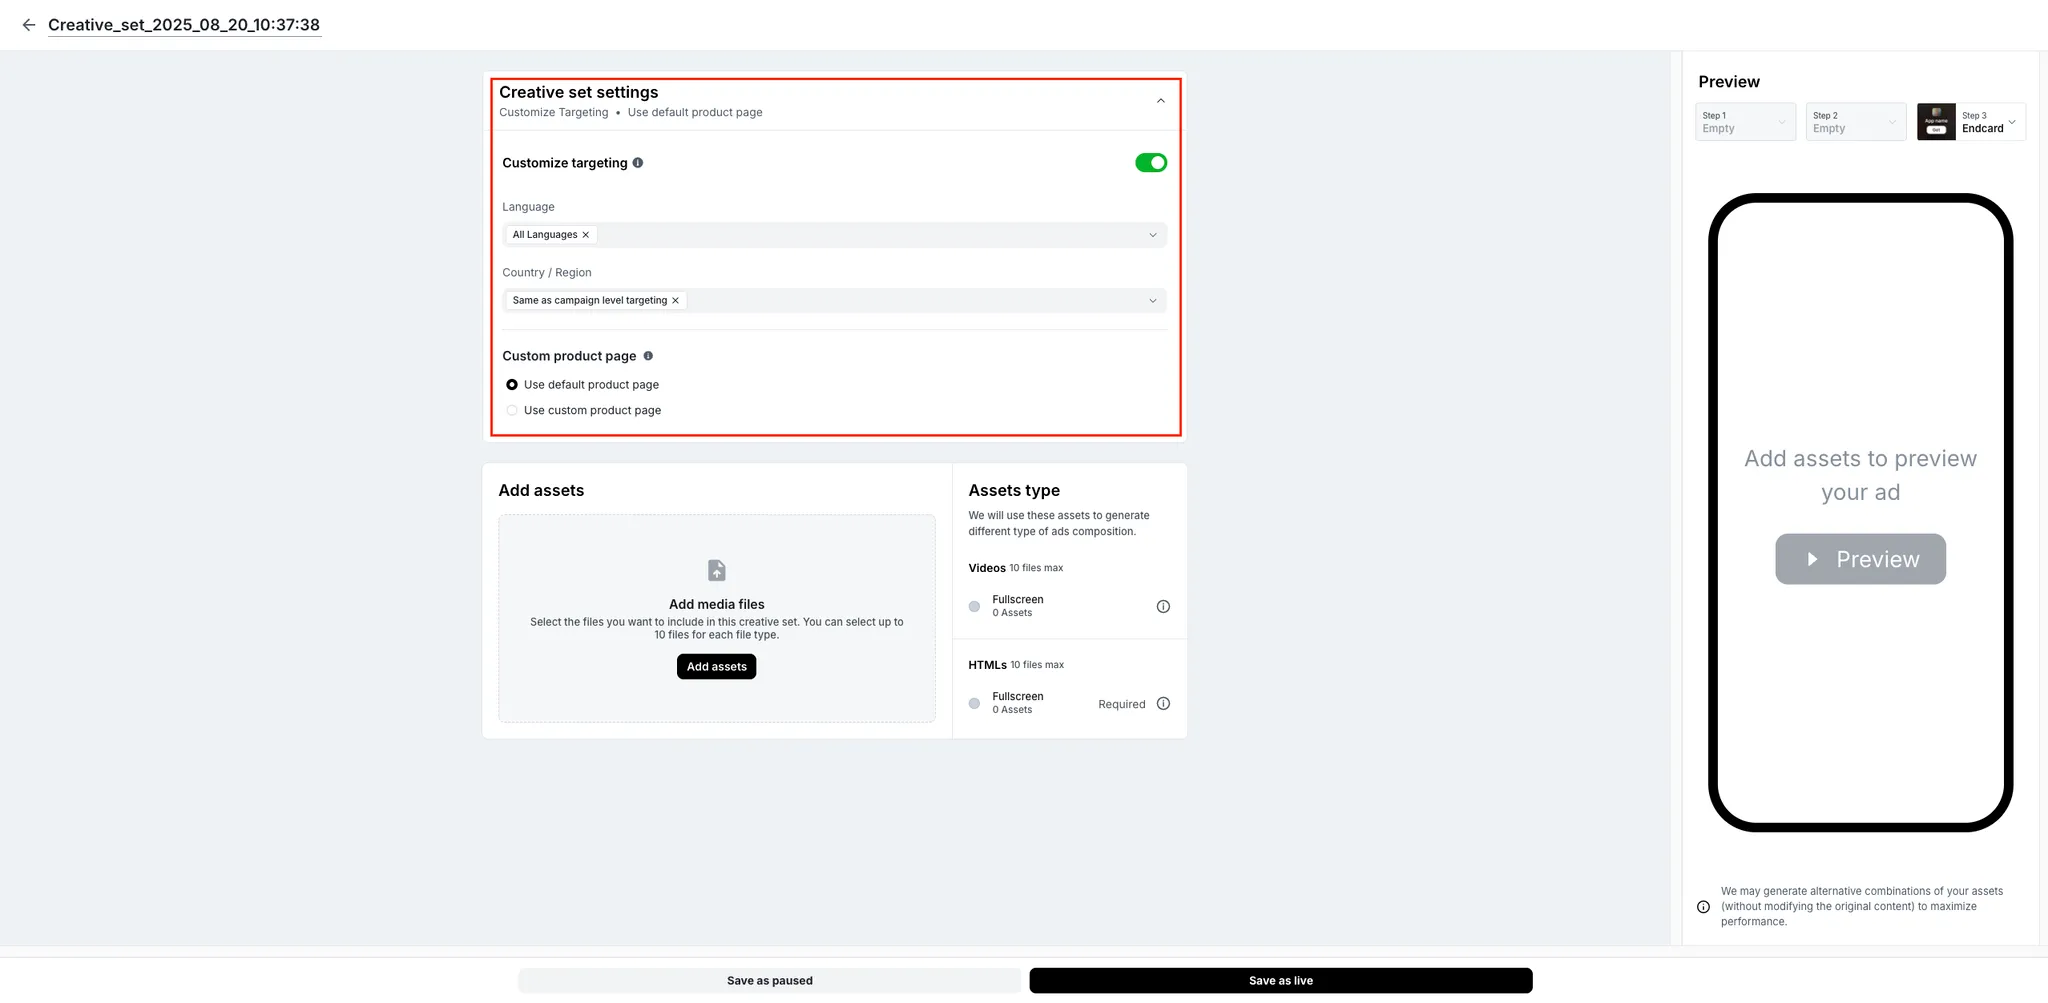Open Customize targeting info tooltip icon
The width and height of the screenshot is (2048, 1003).
(x=638, y=163)
